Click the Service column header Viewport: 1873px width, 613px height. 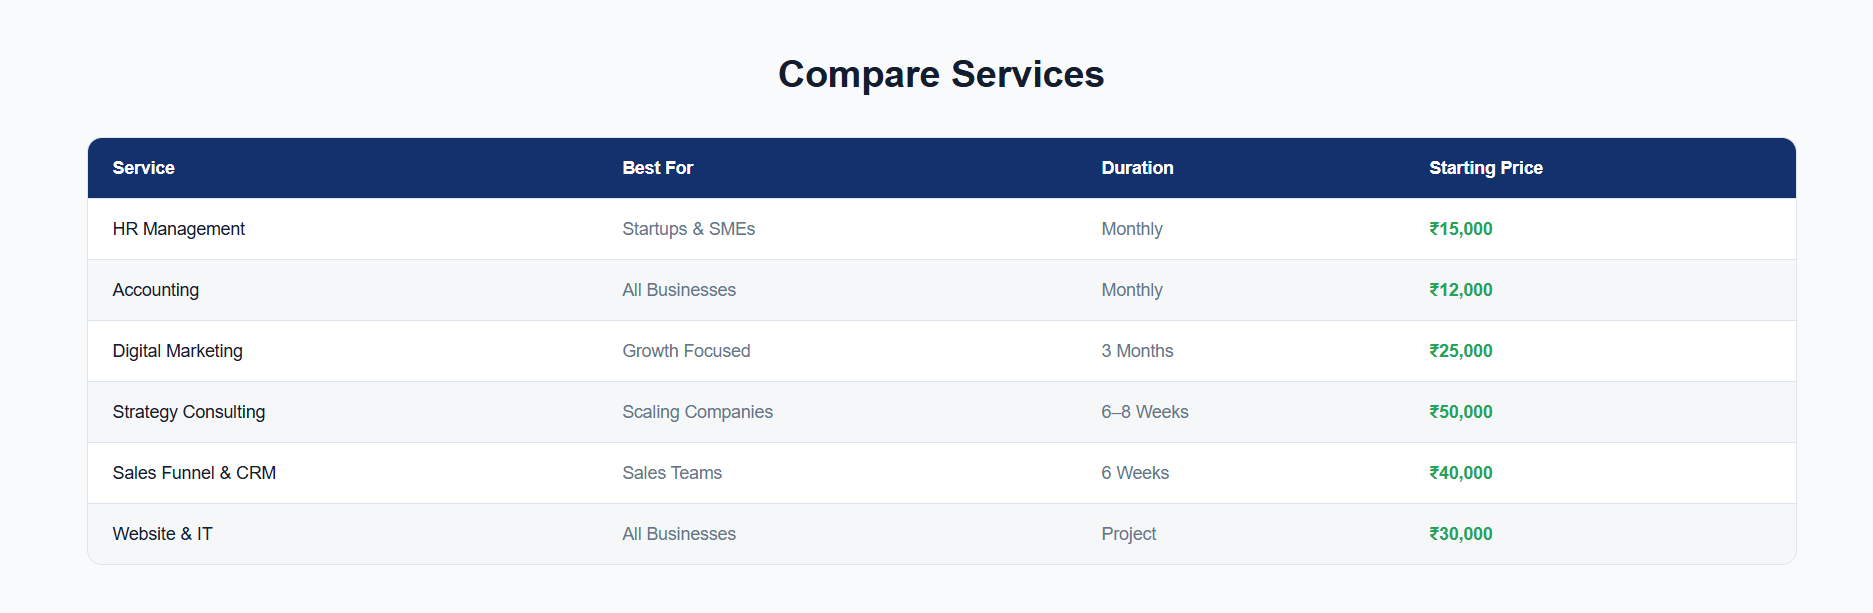143,168
